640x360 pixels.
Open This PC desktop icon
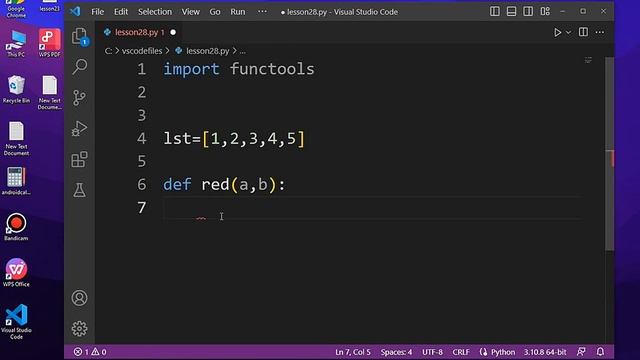pyautogui.click(x=16, y=43)
